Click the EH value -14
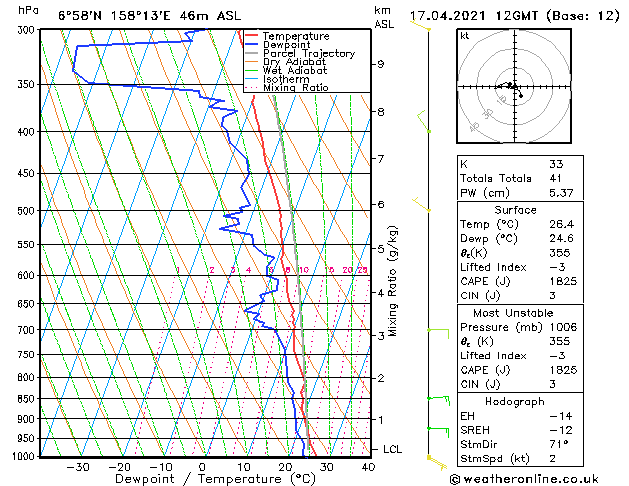This screenshot has width=629, height=486. (x=561, y=416)
